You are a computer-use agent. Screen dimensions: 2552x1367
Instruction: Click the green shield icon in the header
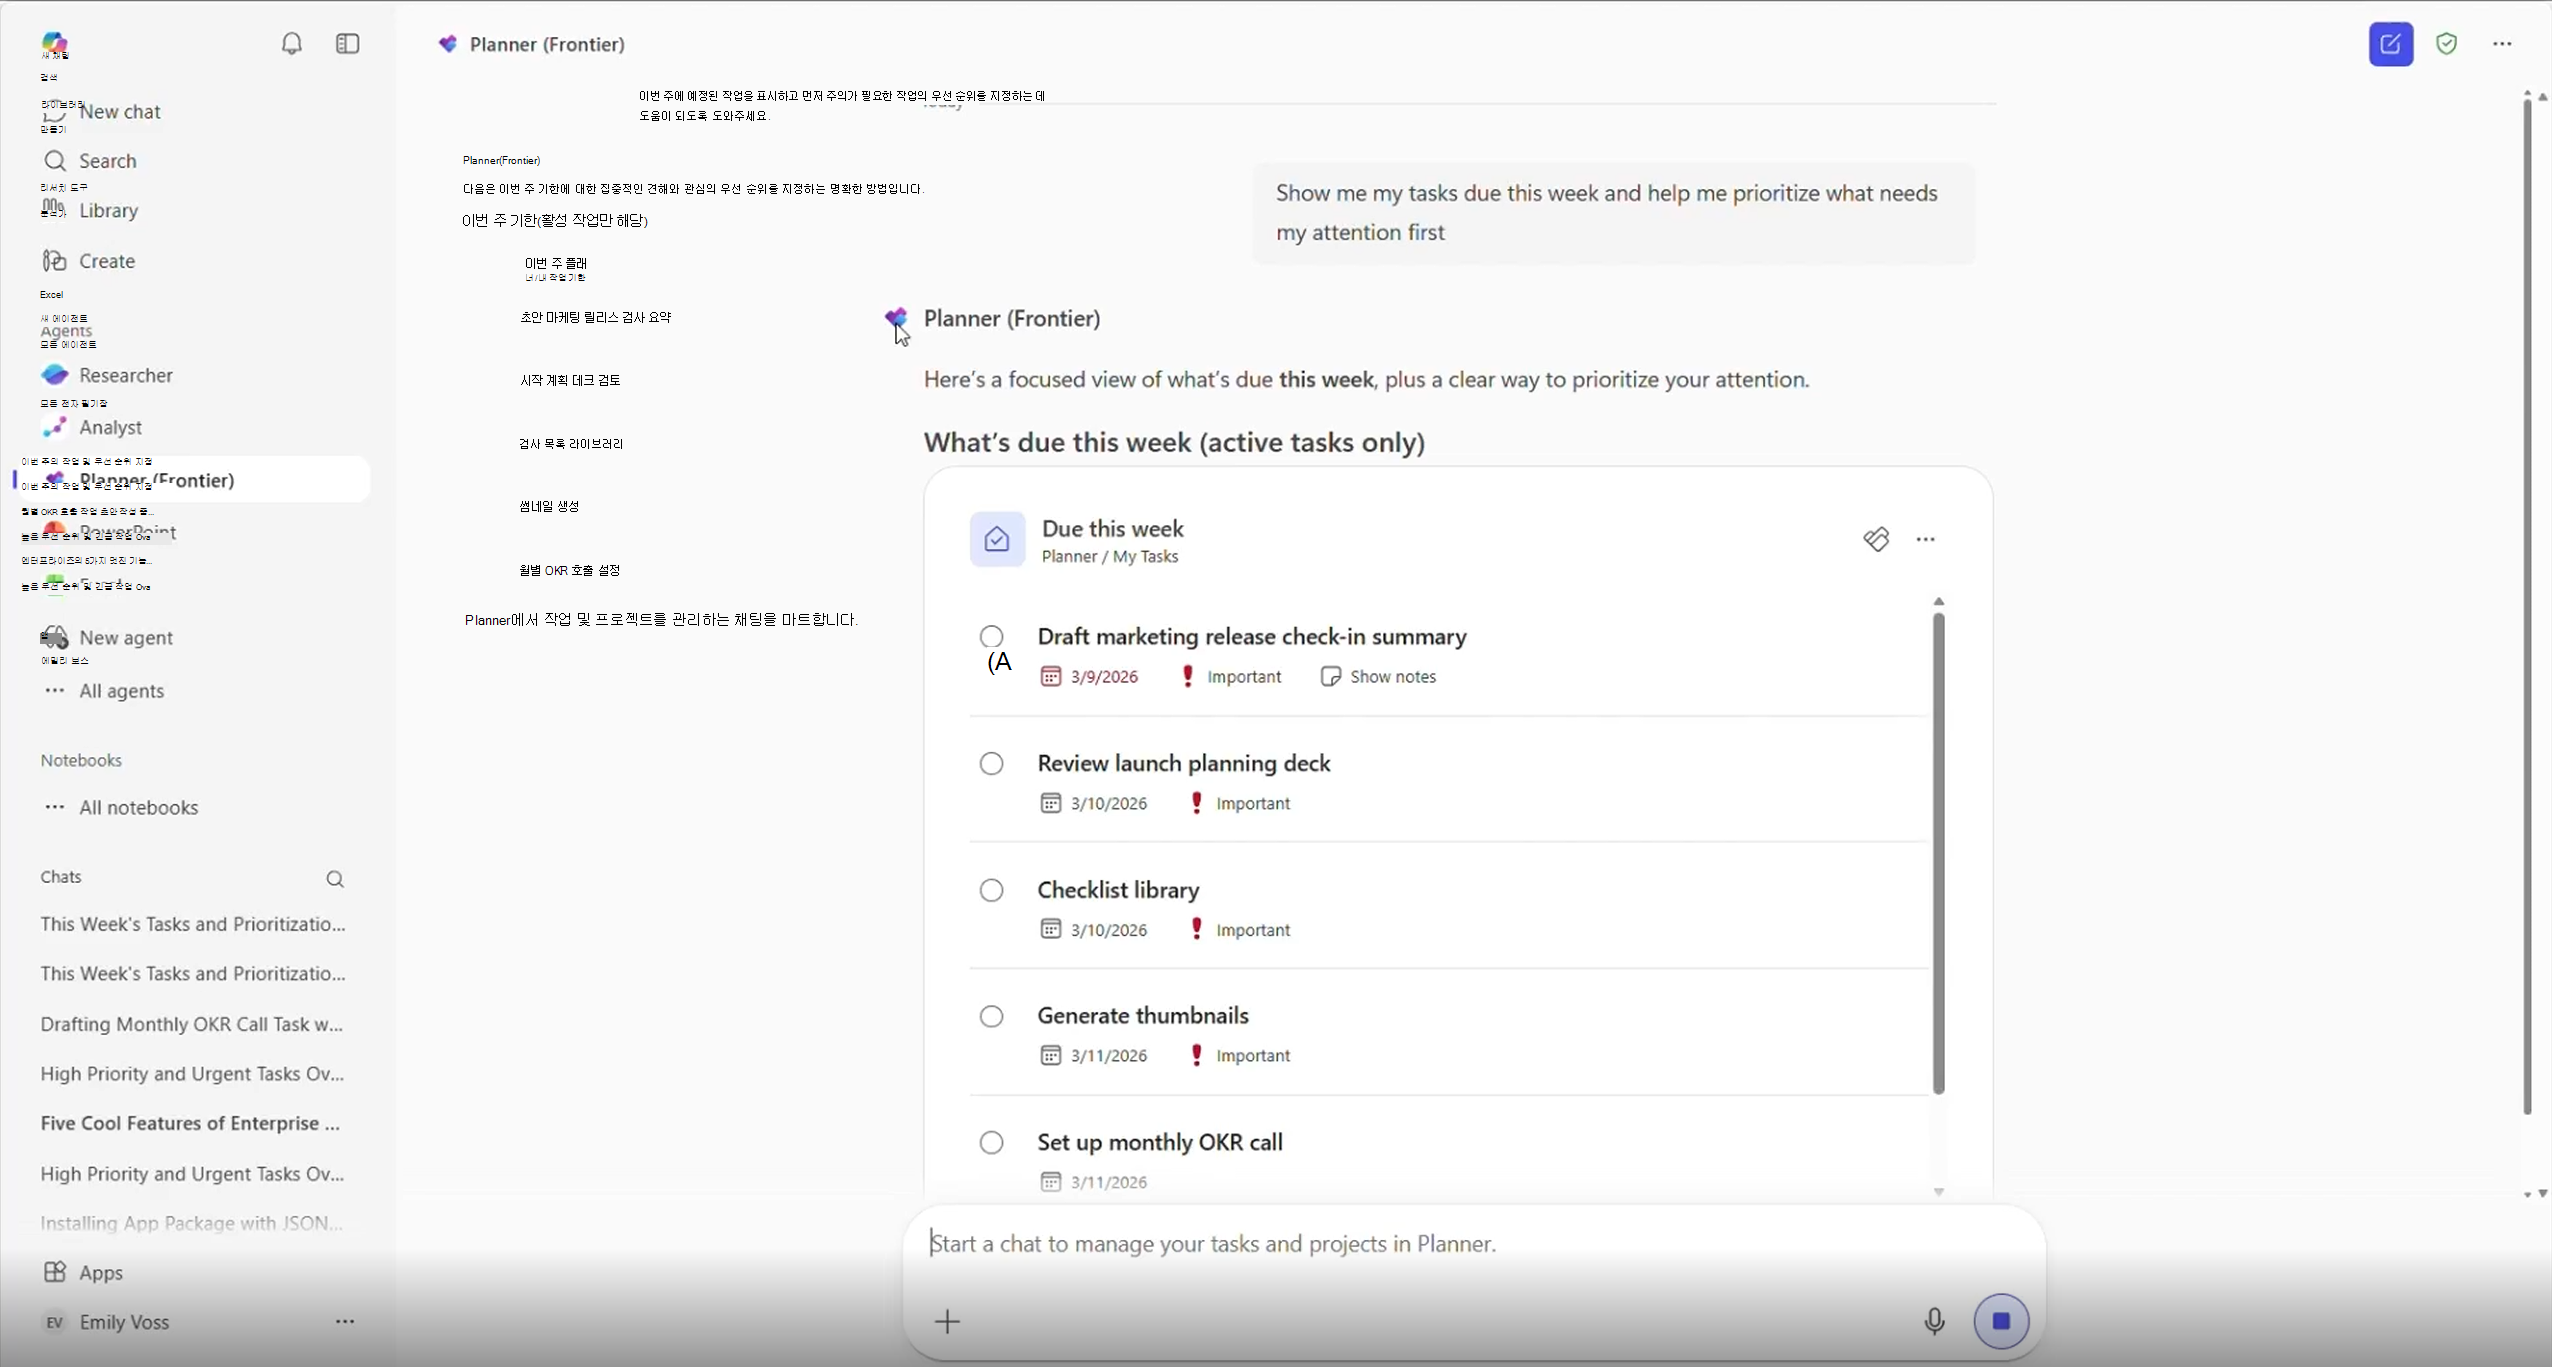point(2446,44)
